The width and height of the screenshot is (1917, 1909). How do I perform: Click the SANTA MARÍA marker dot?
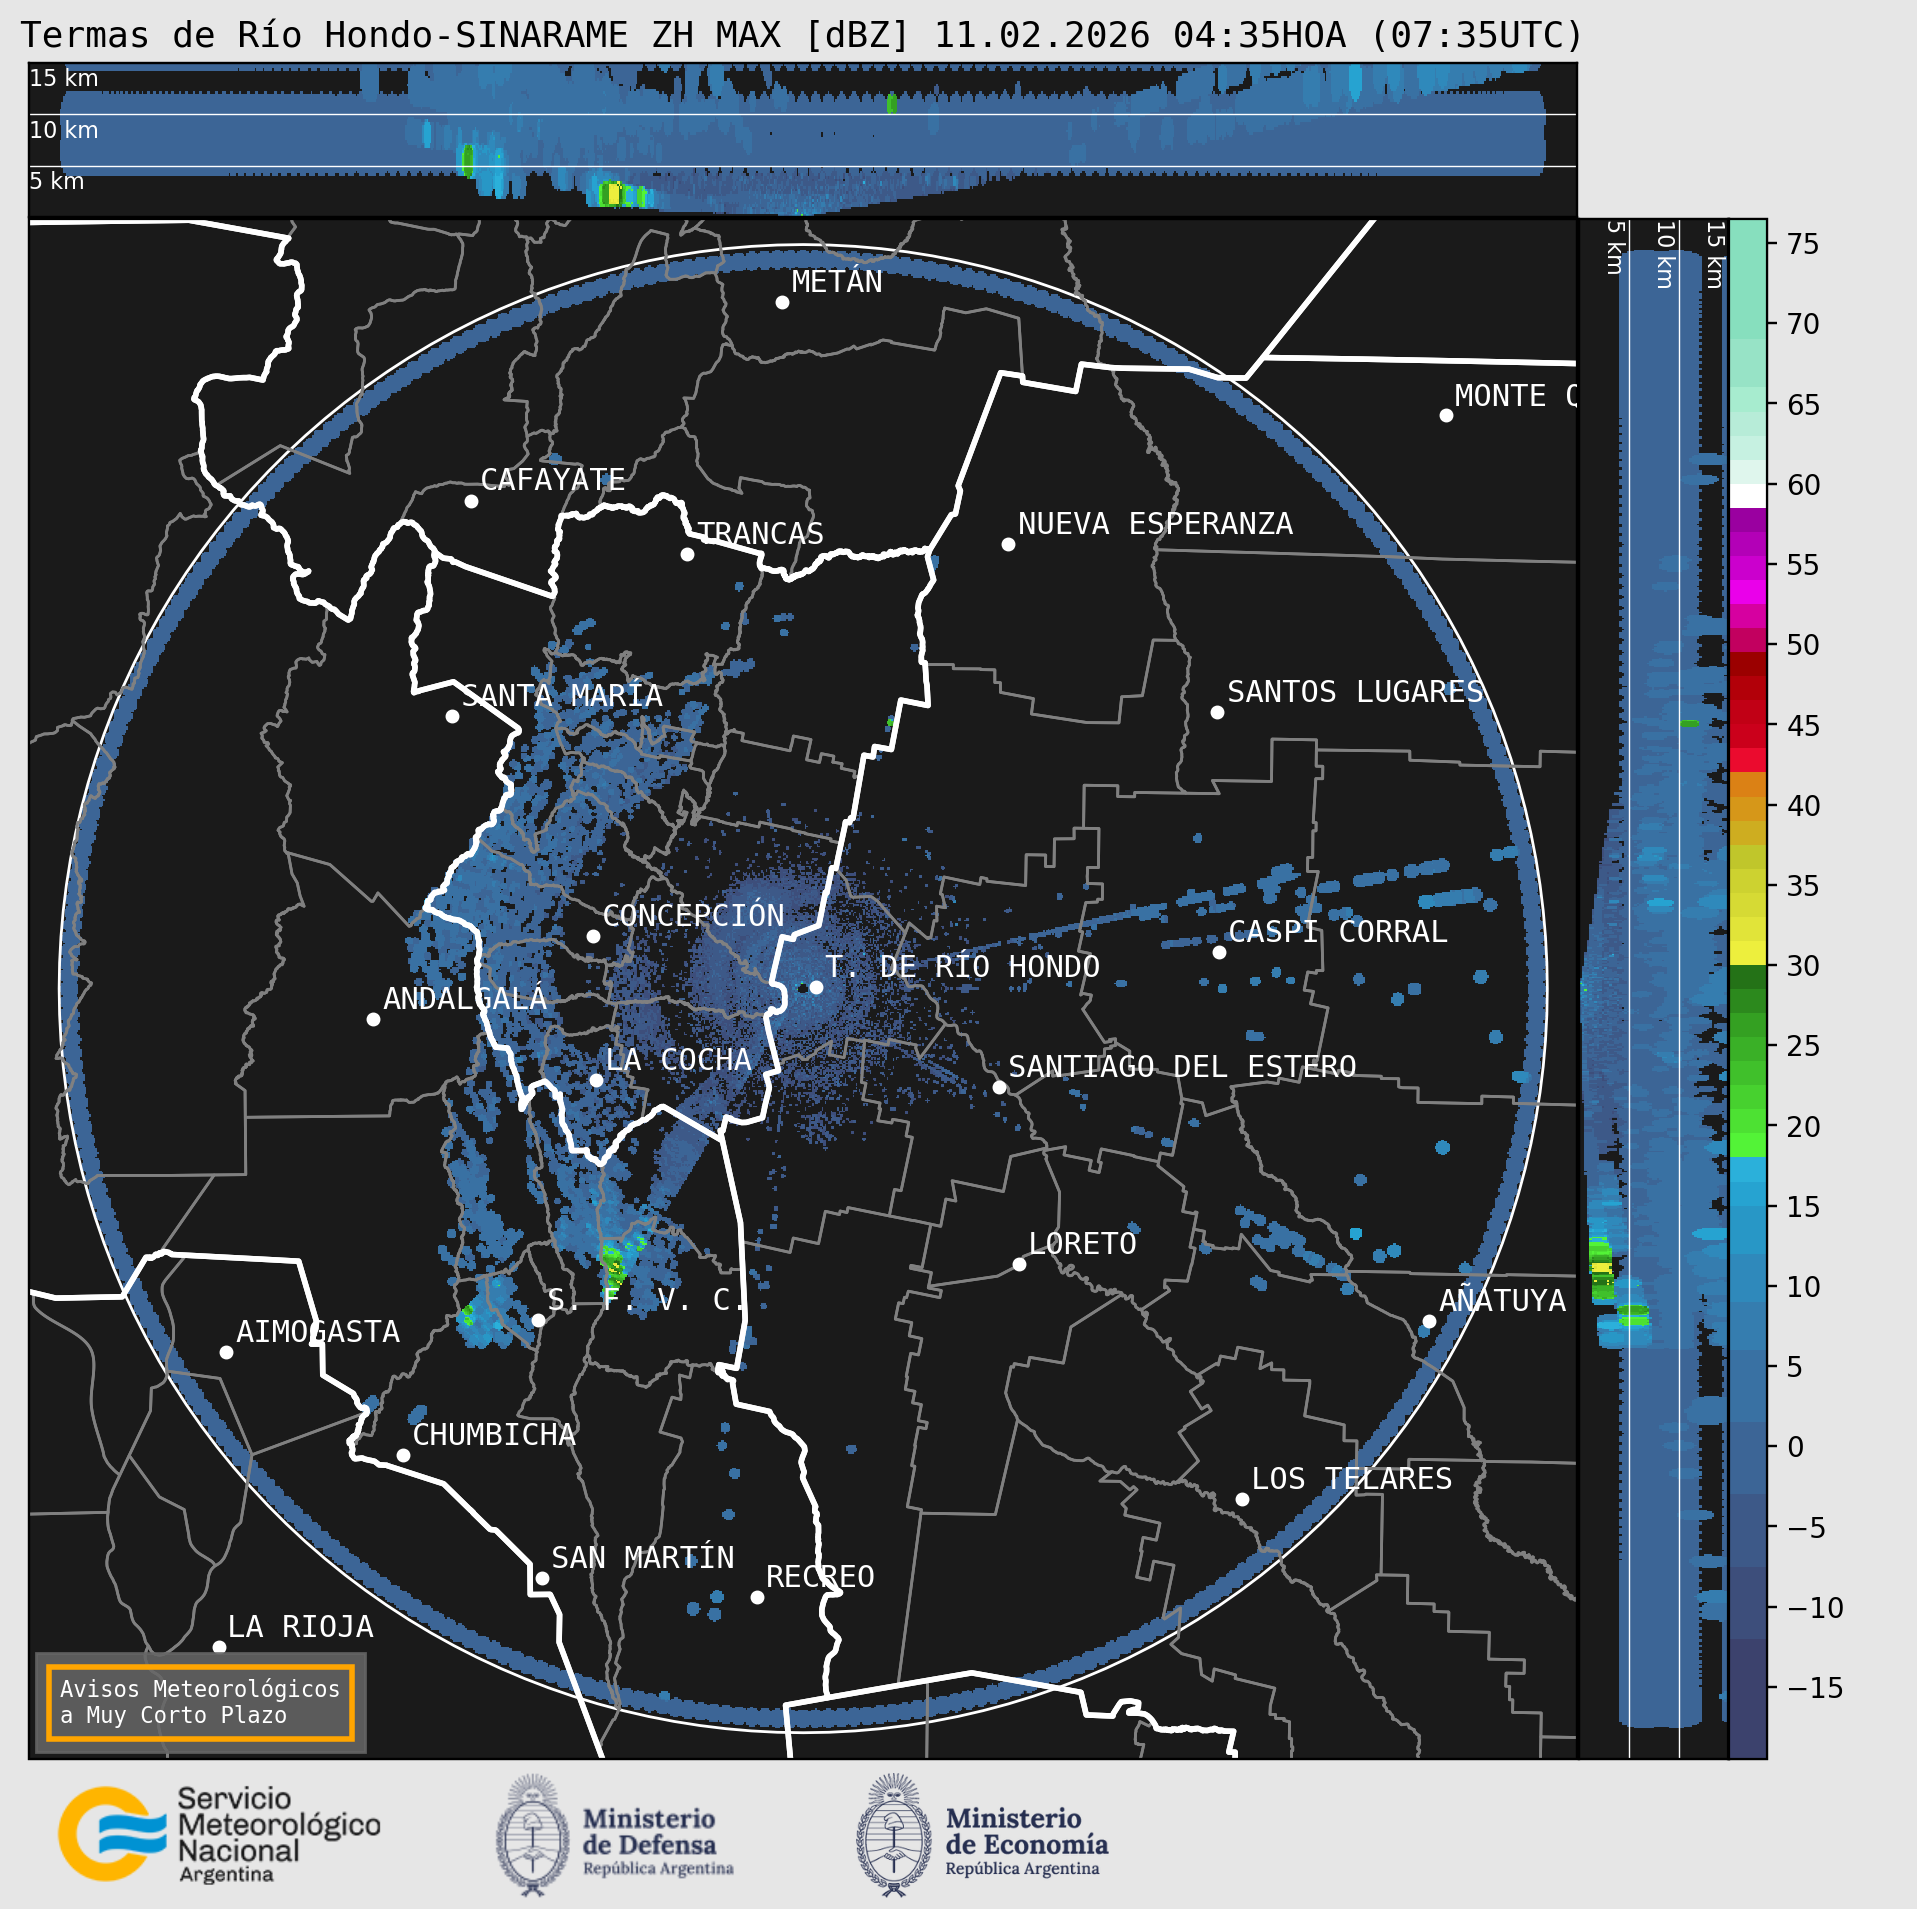452,716
